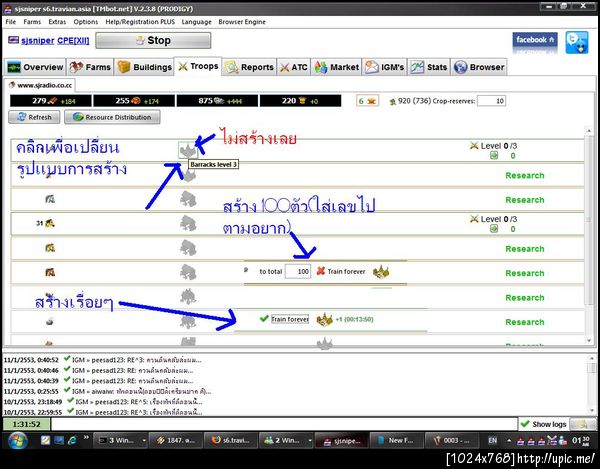Launch Internet Explorer from quick launch

pos(72,440)
